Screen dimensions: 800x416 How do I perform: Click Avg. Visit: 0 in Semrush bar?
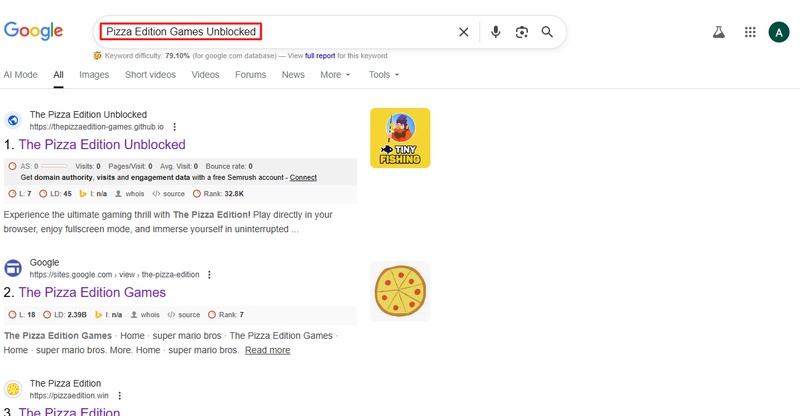[x=179, y=166]
